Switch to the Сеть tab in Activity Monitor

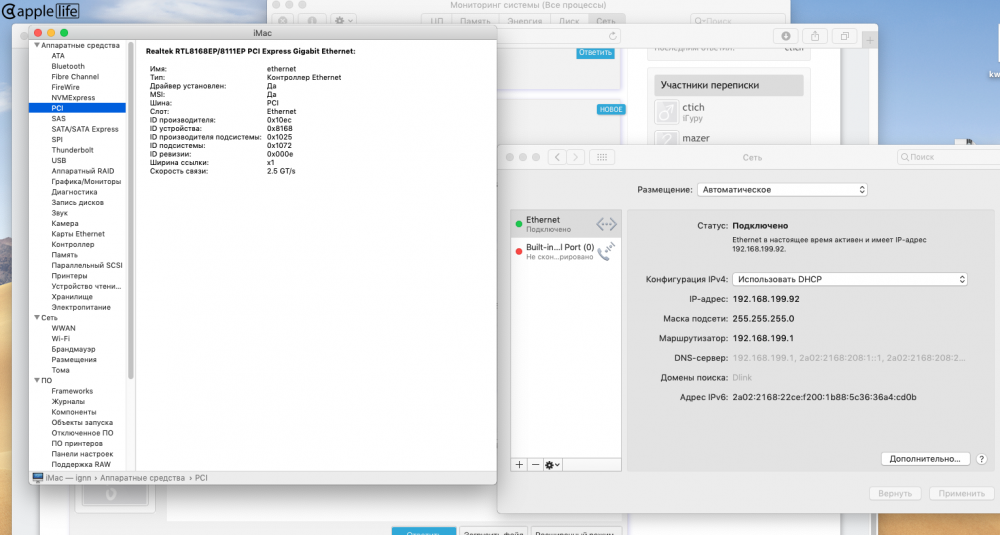click(x=606, y=21)
